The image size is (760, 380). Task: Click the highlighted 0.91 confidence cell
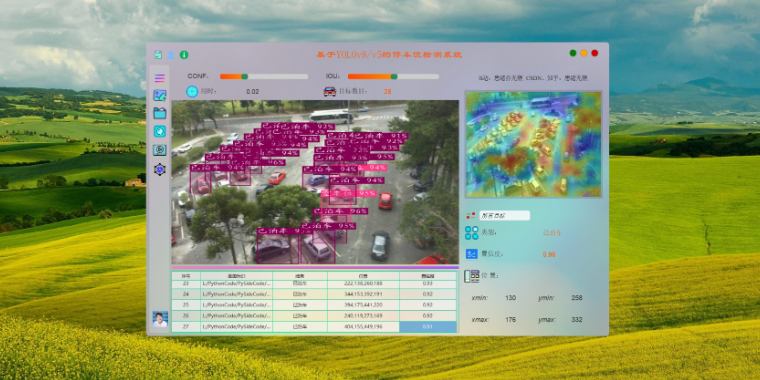coord(428,327)
